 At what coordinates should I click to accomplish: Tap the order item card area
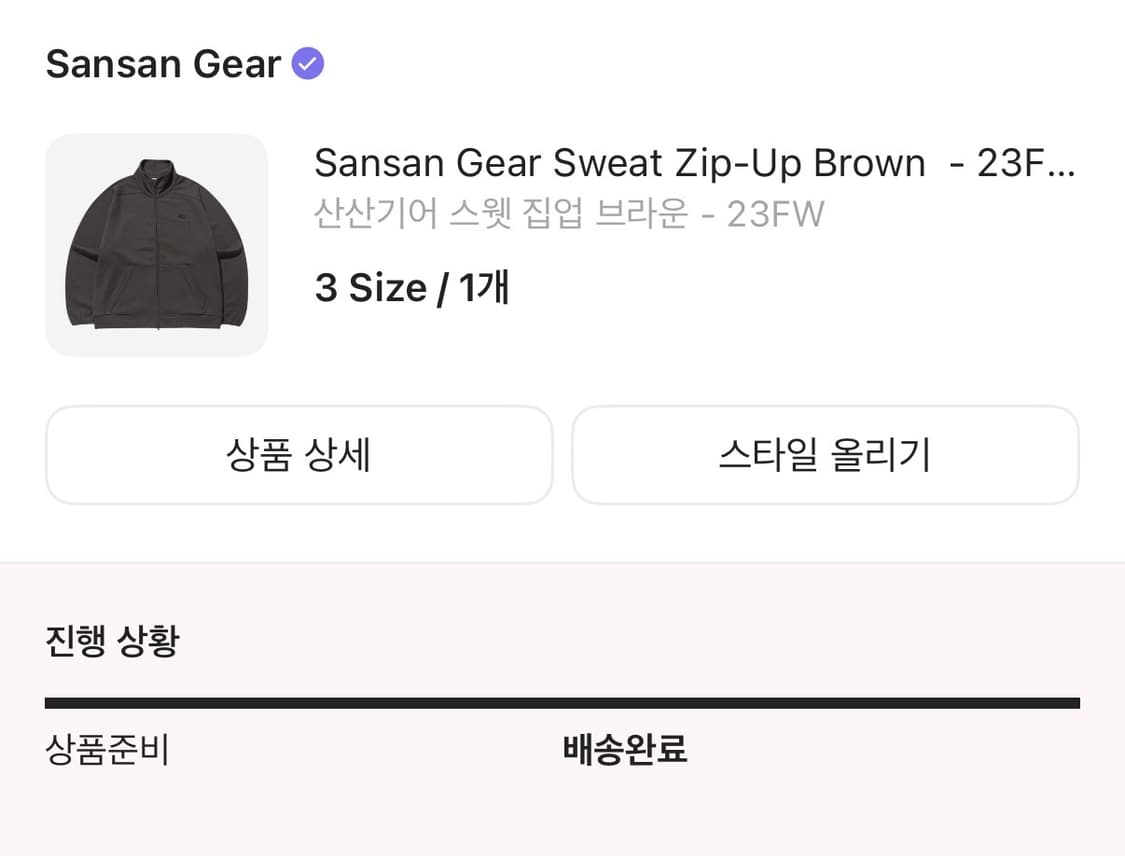click(x=562, y=244)
